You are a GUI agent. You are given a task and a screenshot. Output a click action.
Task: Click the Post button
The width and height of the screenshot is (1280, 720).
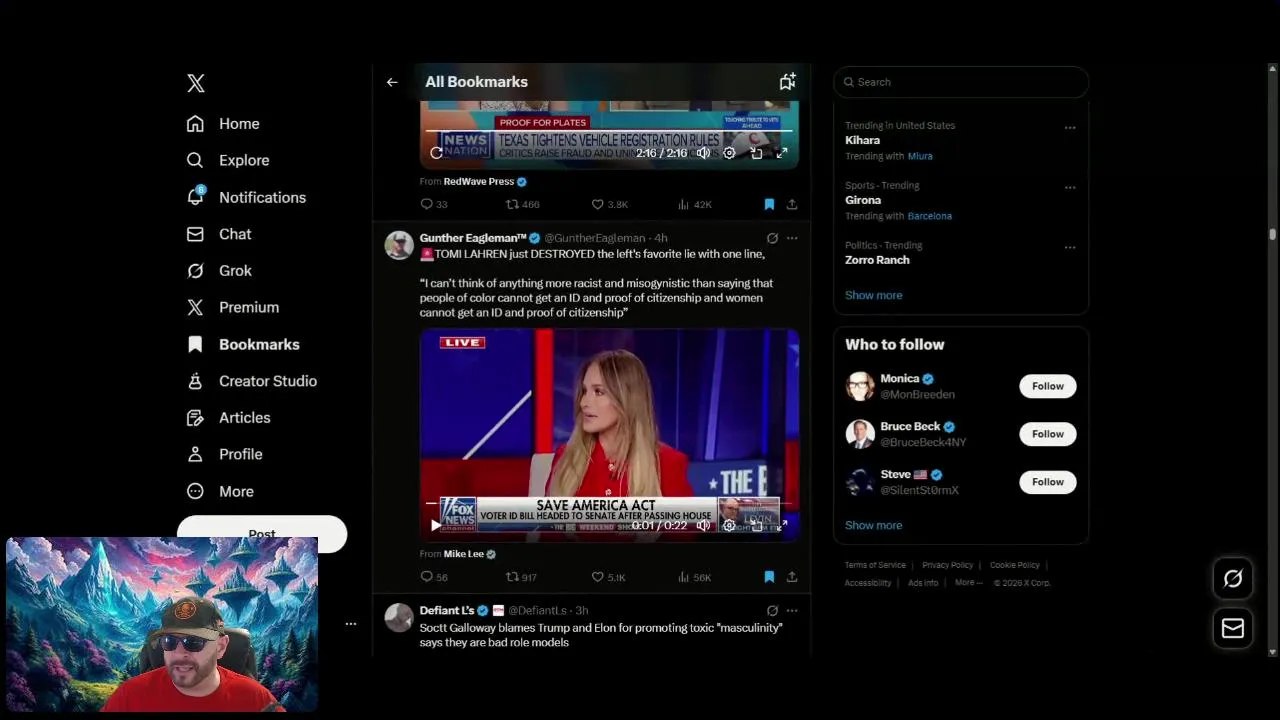click(x=262, y=533)
